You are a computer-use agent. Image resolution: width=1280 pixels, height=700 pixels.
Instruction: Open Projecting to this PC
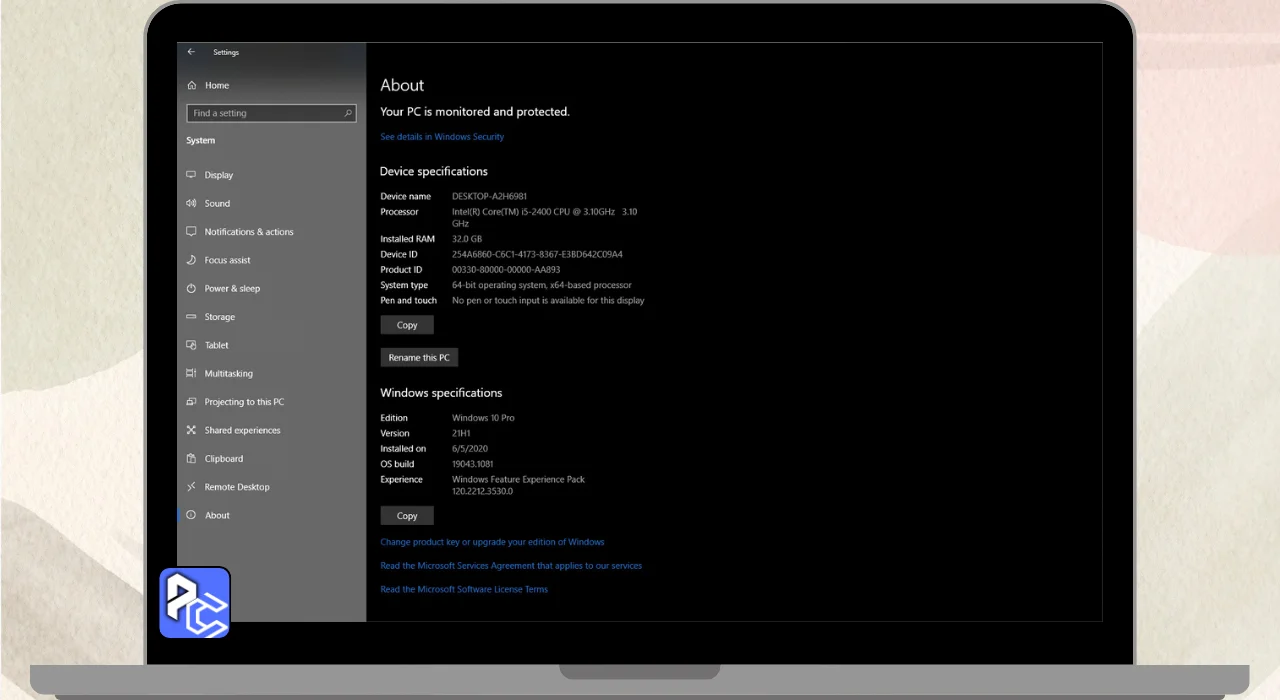[x=244, y=402]
